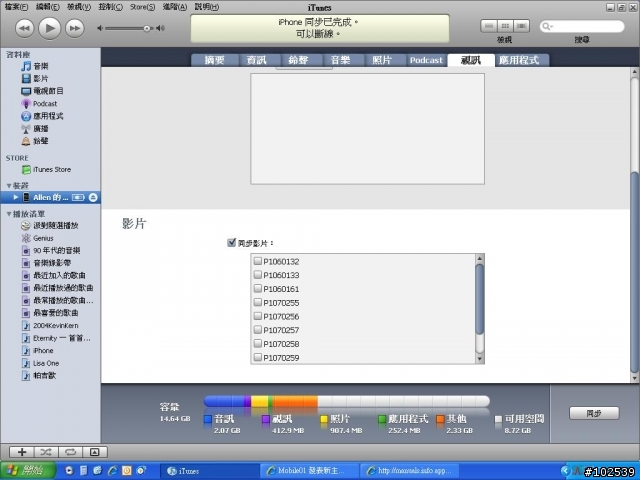Open the Windows Start button
Screen dimensions: 640x480
click(28, 471)
